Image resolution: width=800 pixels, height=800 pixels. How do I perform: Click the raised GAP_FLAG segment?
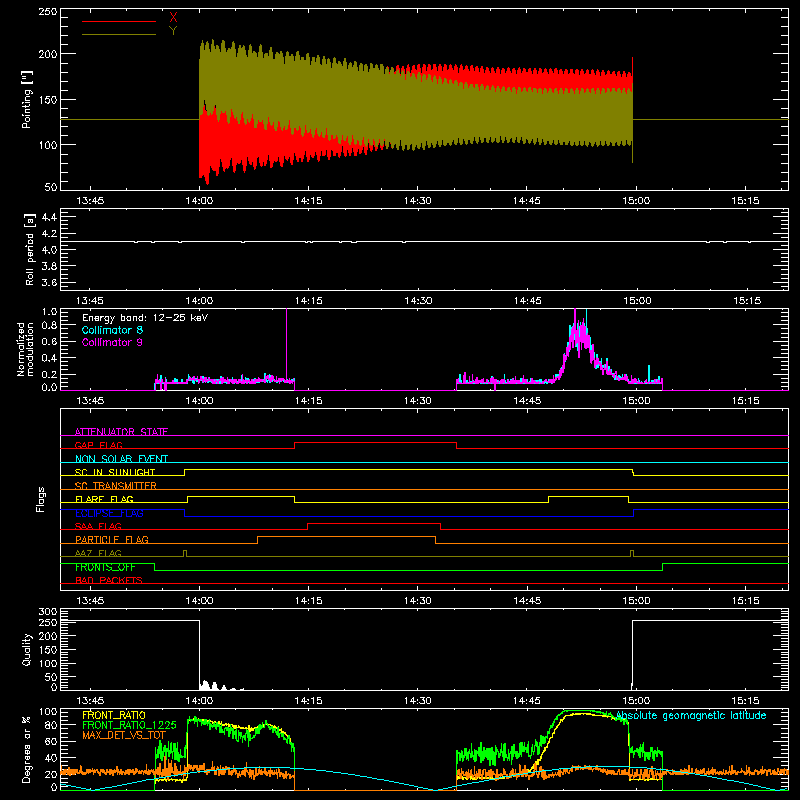click(x=376, y=443)
